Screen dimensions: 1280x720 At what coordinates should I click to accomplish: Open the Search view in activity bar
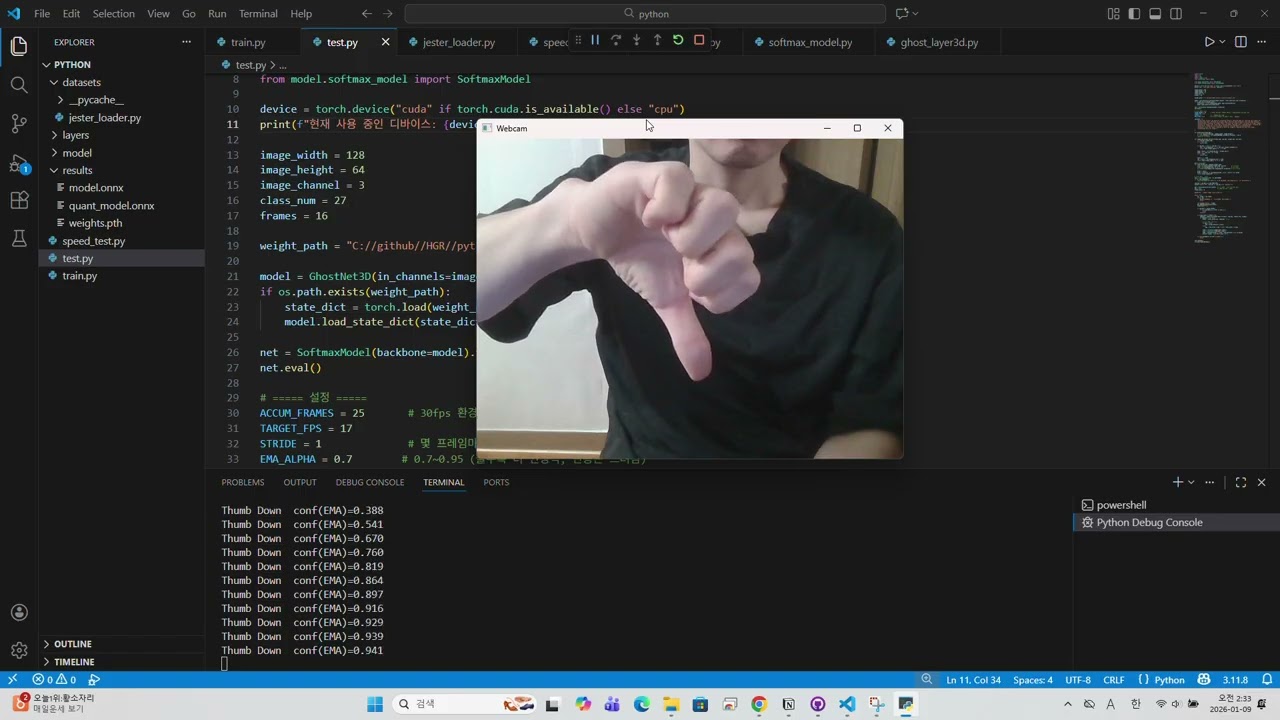pyautogui.click(x=19, y=85)
